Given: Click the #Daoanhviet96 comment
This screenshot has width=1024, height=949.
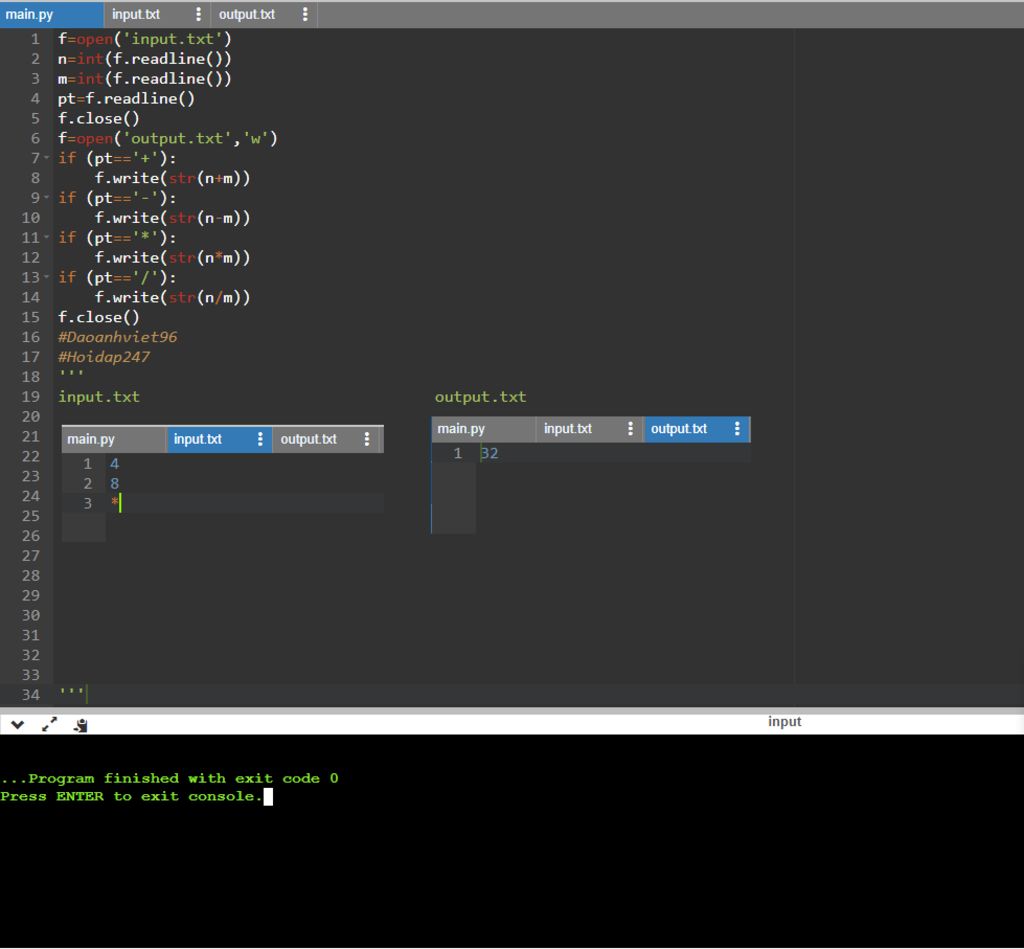Looking at the screenshot, I should (118, 337).
